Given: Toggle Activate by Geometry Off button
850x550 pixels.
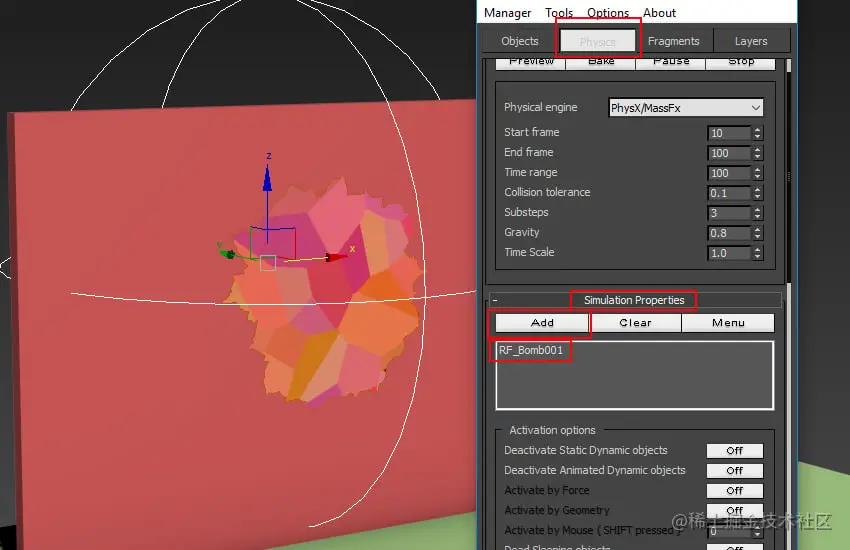Looking at the screenshot, I should tap(735, 510).
